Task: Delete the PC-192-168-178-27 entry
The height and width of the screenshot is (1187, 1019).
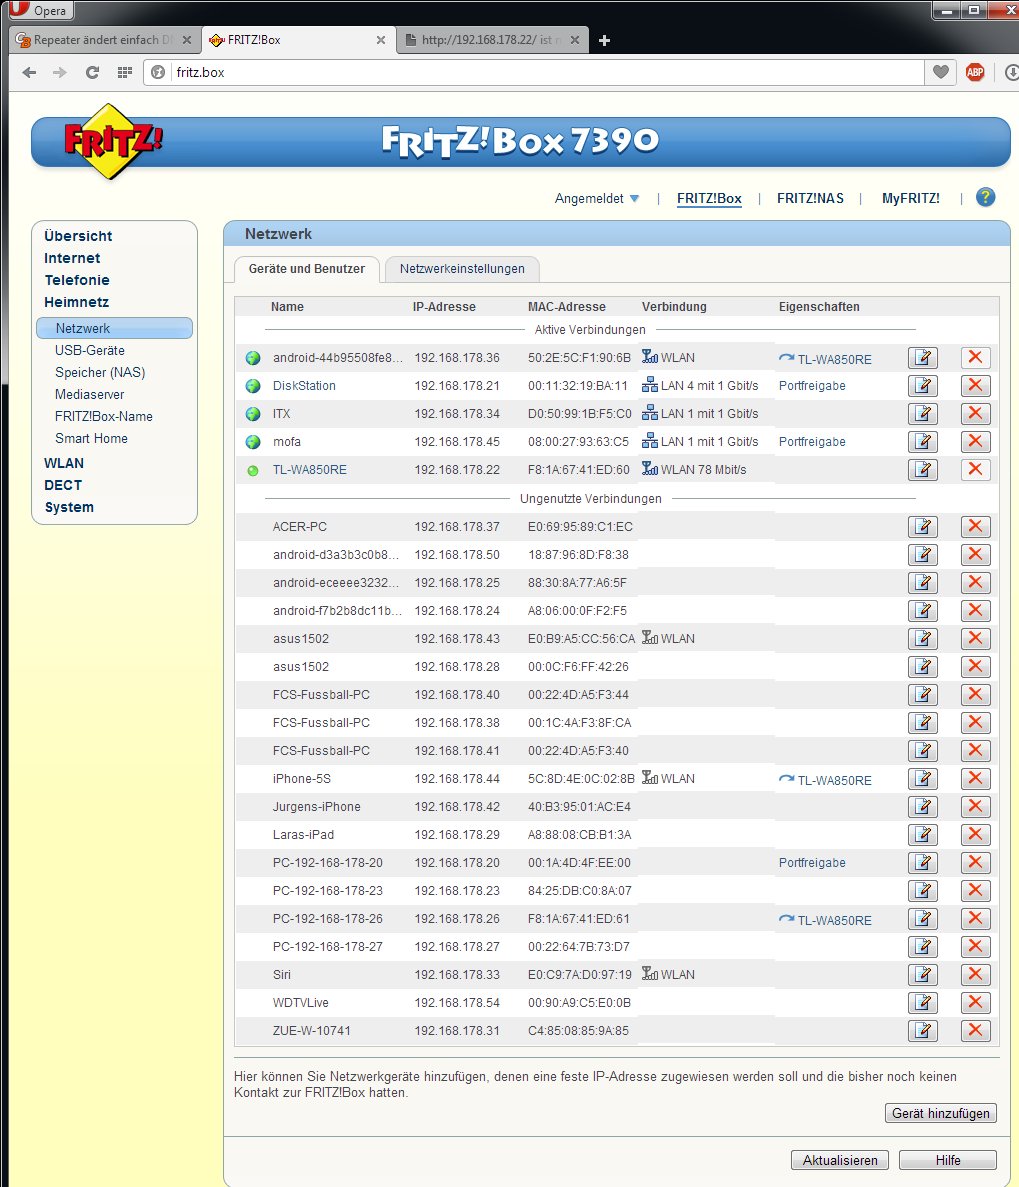Action: 975,946
